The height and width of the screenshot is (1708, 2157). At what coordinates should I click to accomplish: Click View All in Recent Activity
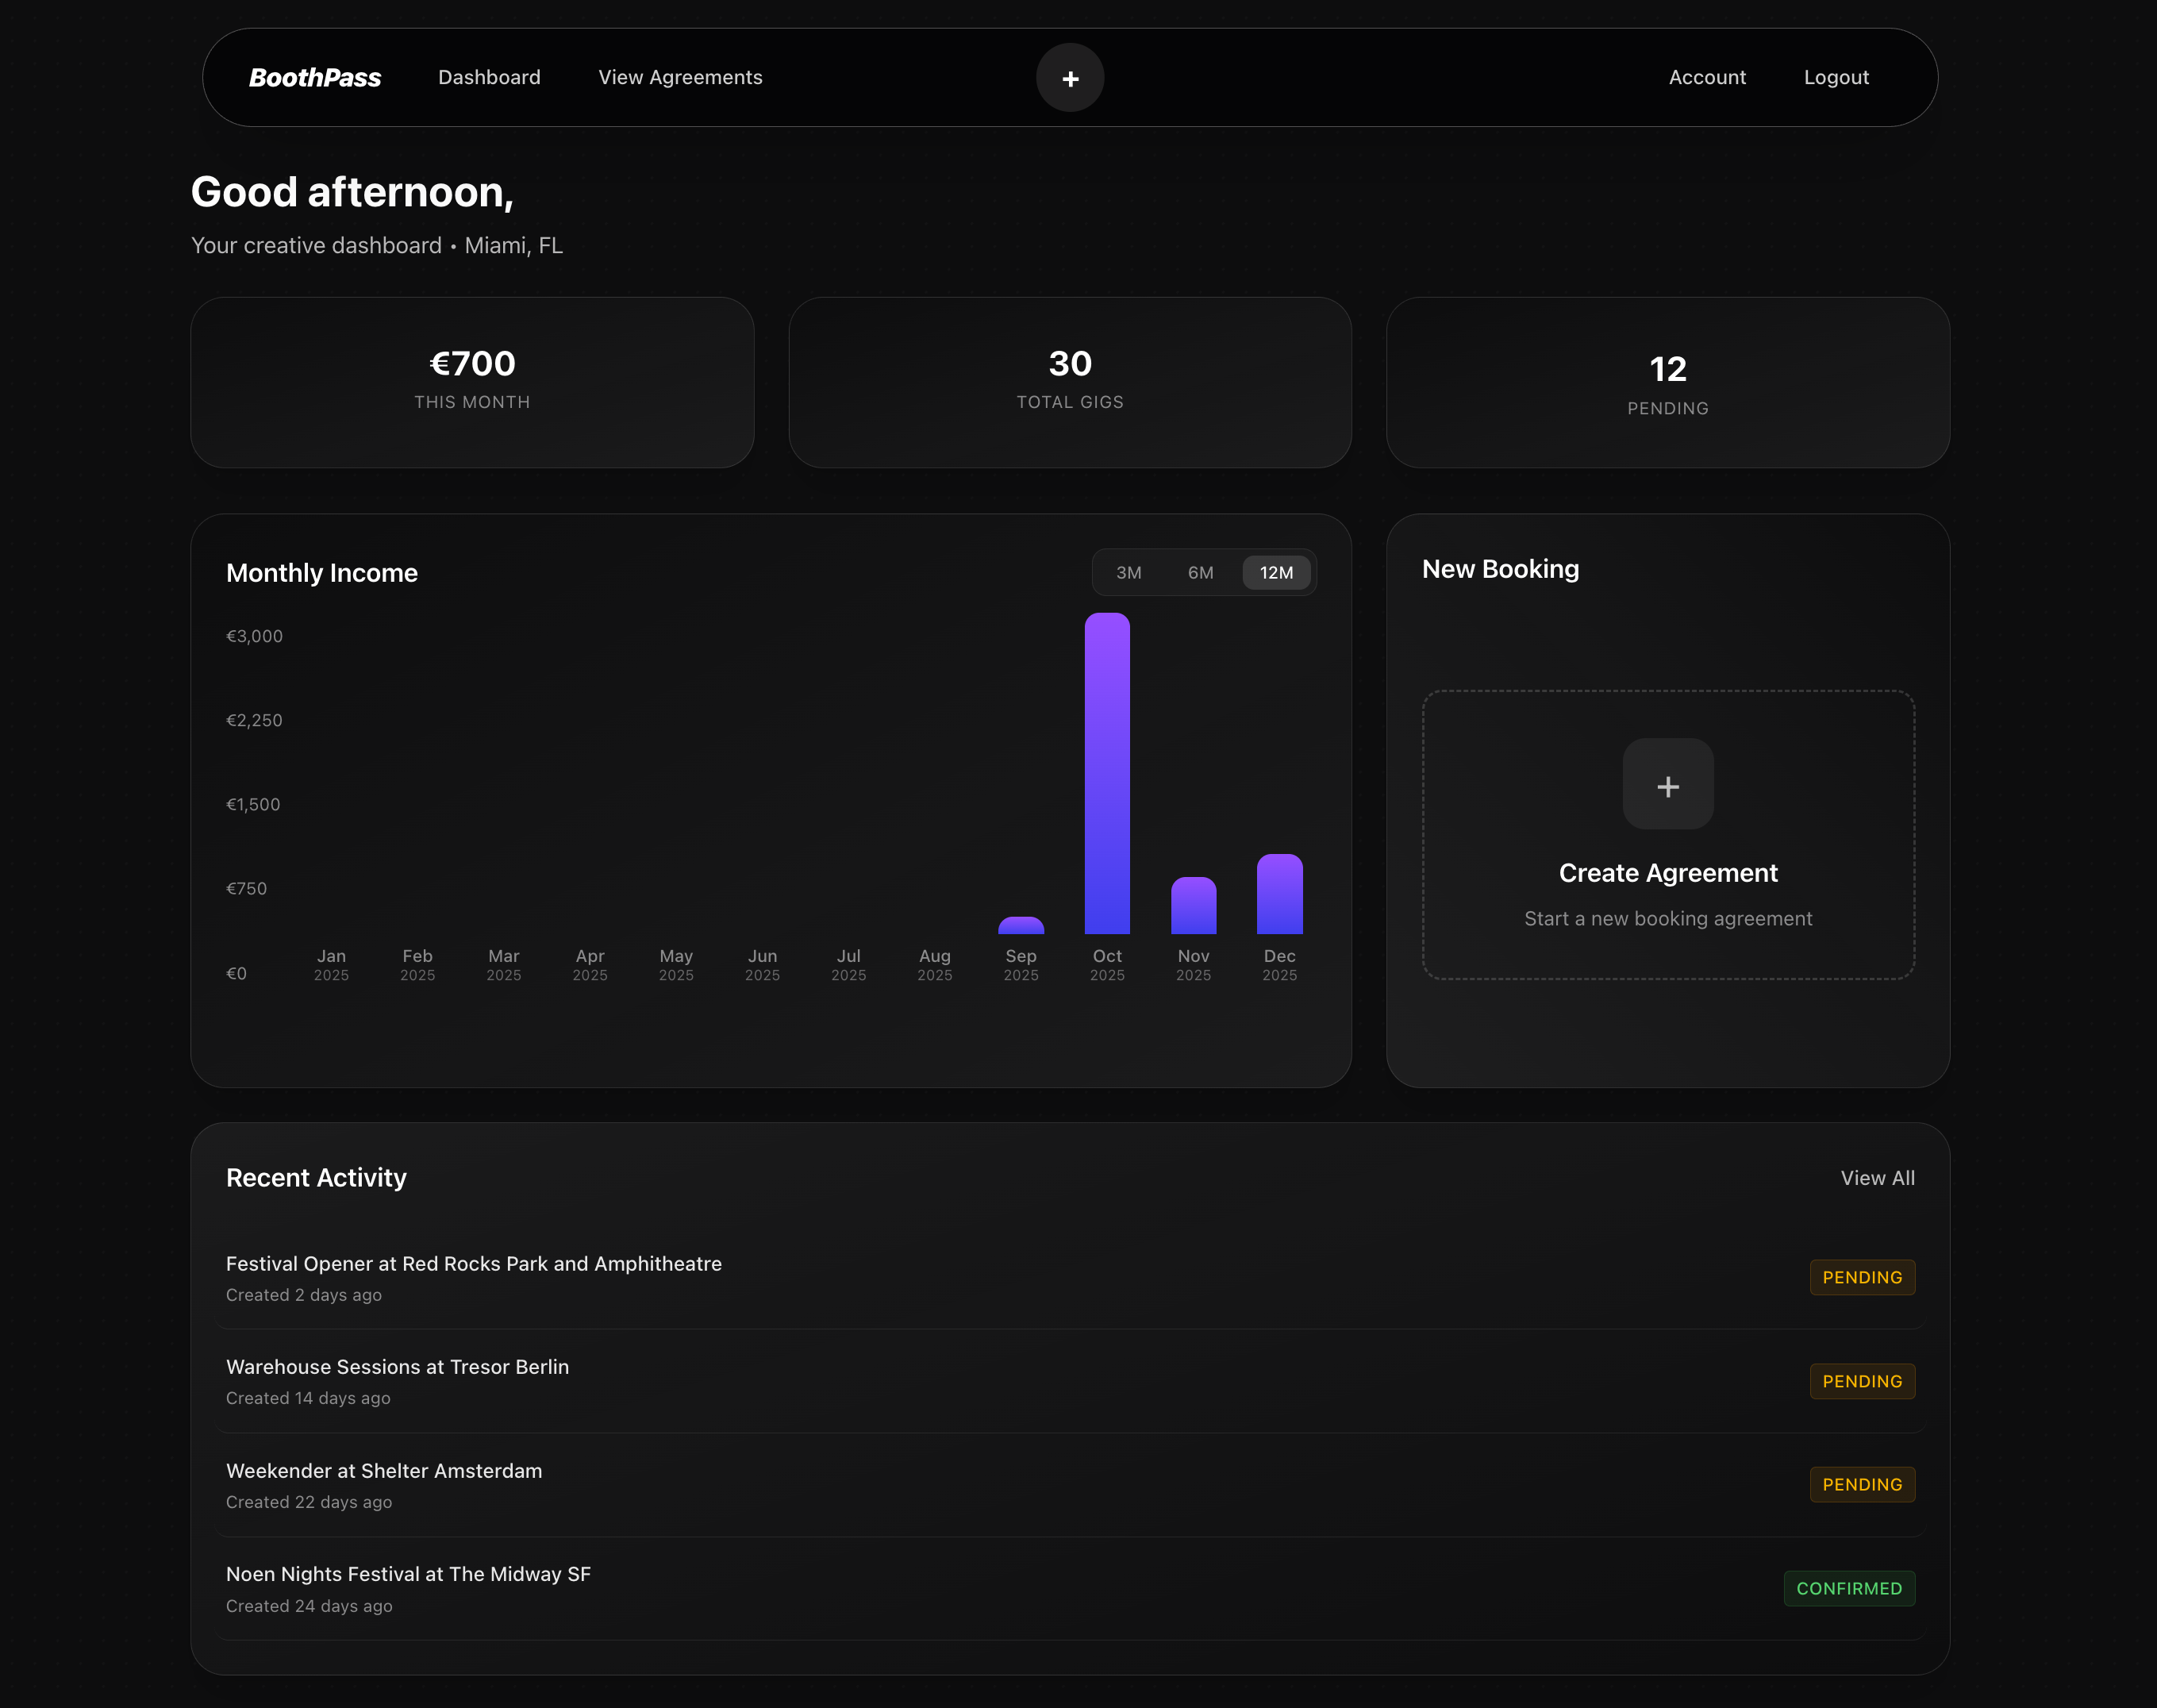(1876, 1178)
